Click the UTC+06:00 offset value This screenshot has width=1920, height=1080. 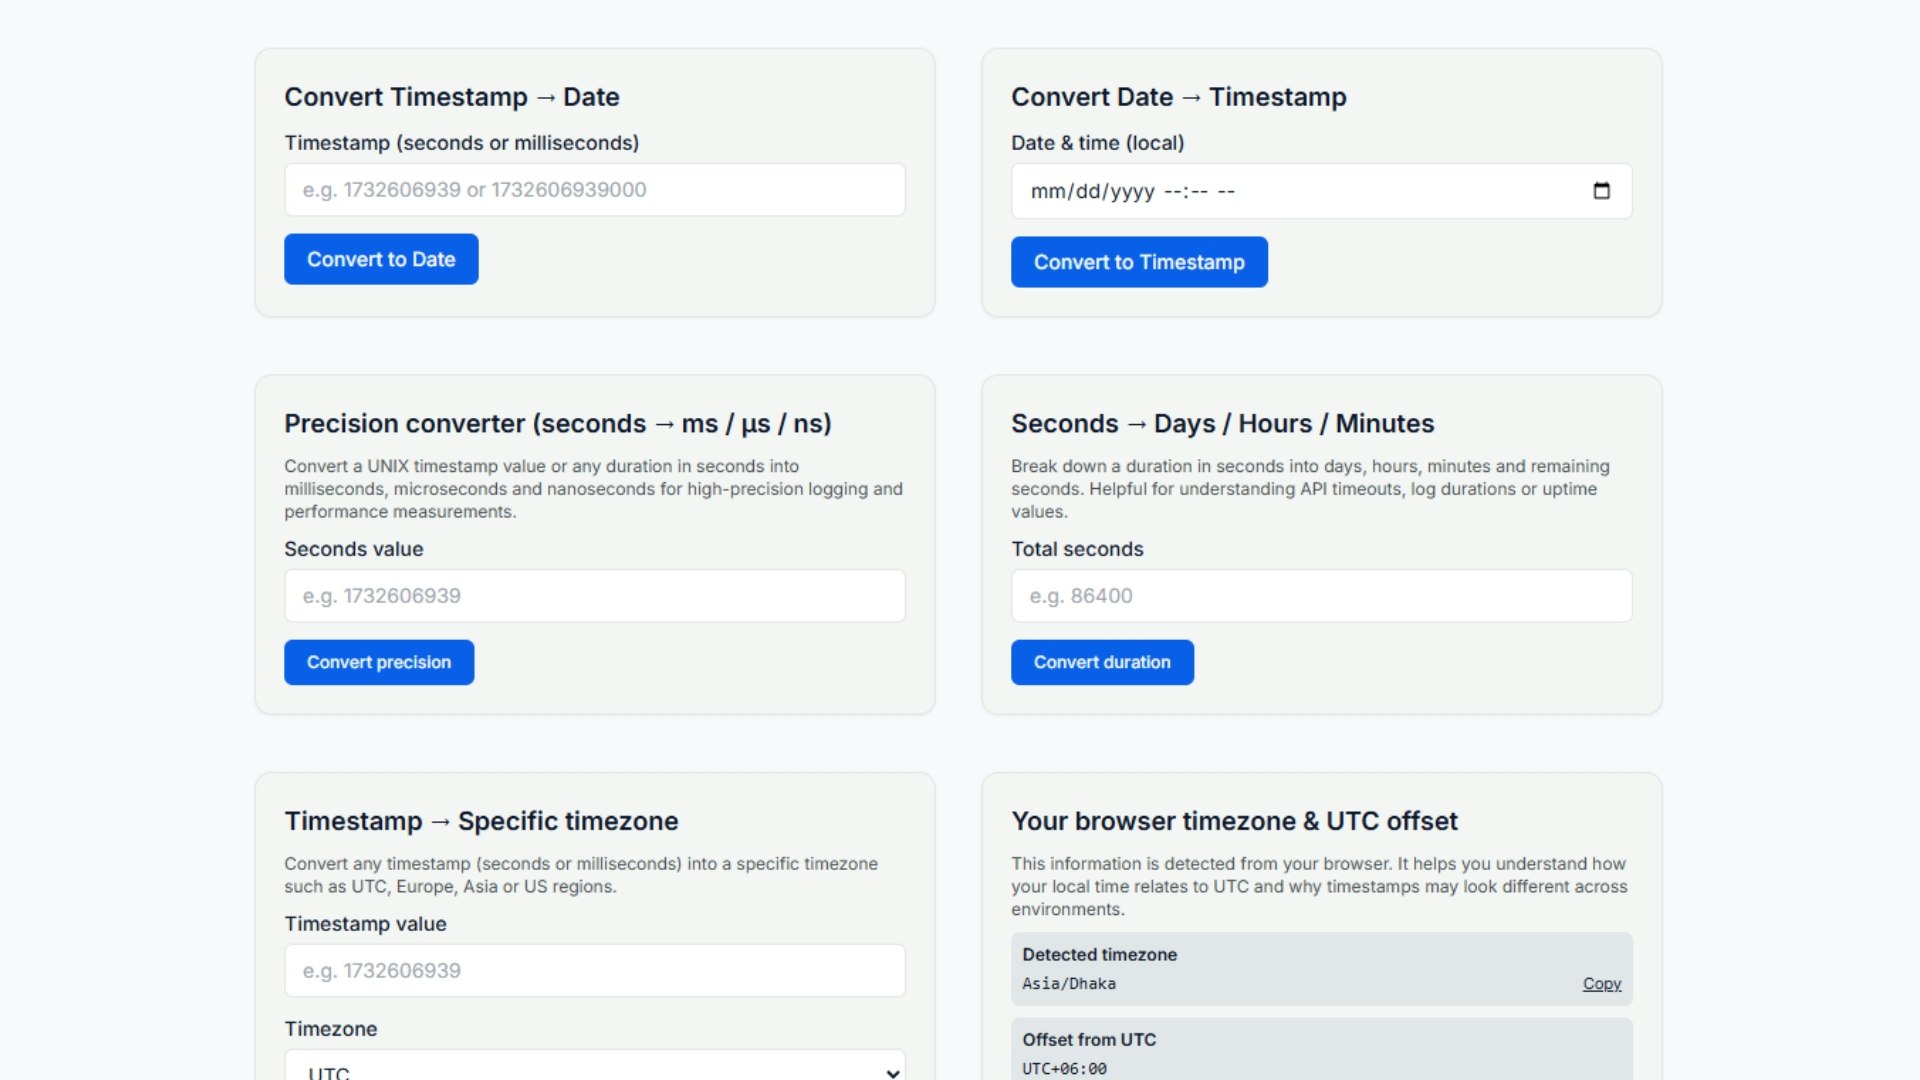click(x=1064, y=1068)
